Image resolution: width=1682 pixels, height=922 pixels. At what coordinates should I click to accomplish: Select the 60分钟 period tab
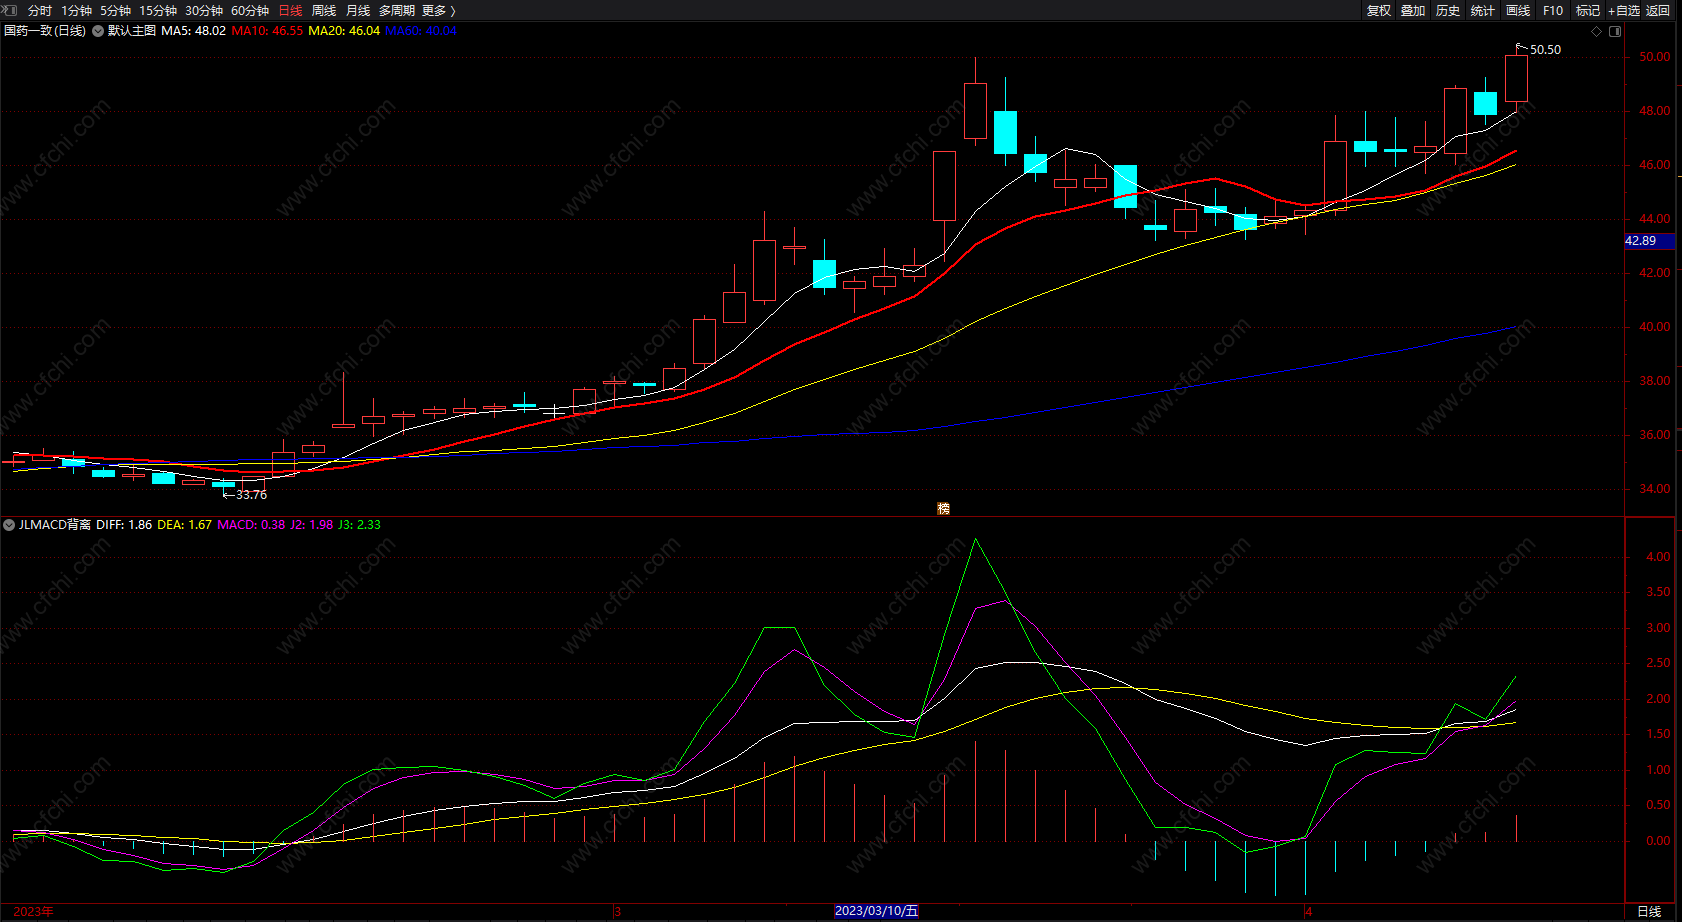click(250, 10)
